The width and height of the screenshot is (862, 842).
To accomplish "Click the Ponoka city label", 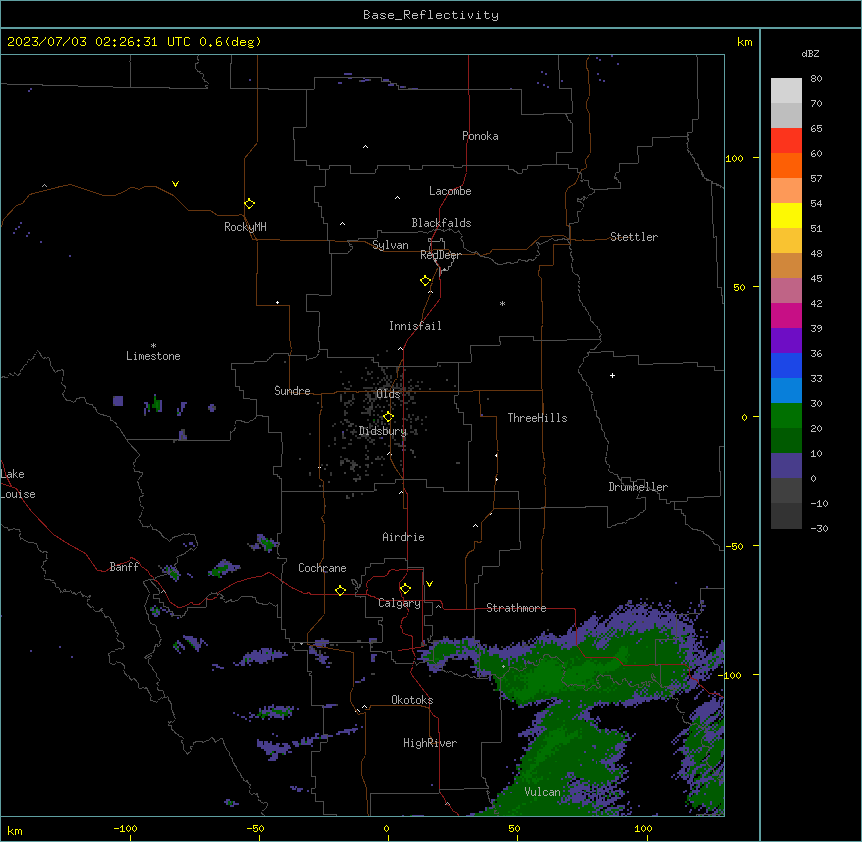I will 480,136.
